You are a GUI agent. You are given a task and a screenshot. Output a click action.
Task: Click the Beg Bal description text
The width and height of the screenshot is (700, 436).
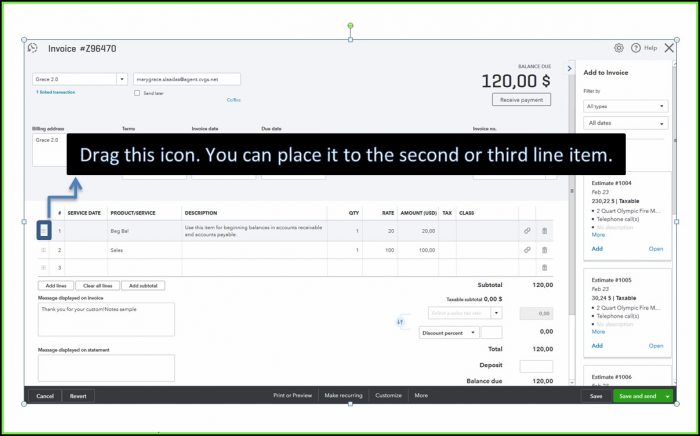point(254,231)
